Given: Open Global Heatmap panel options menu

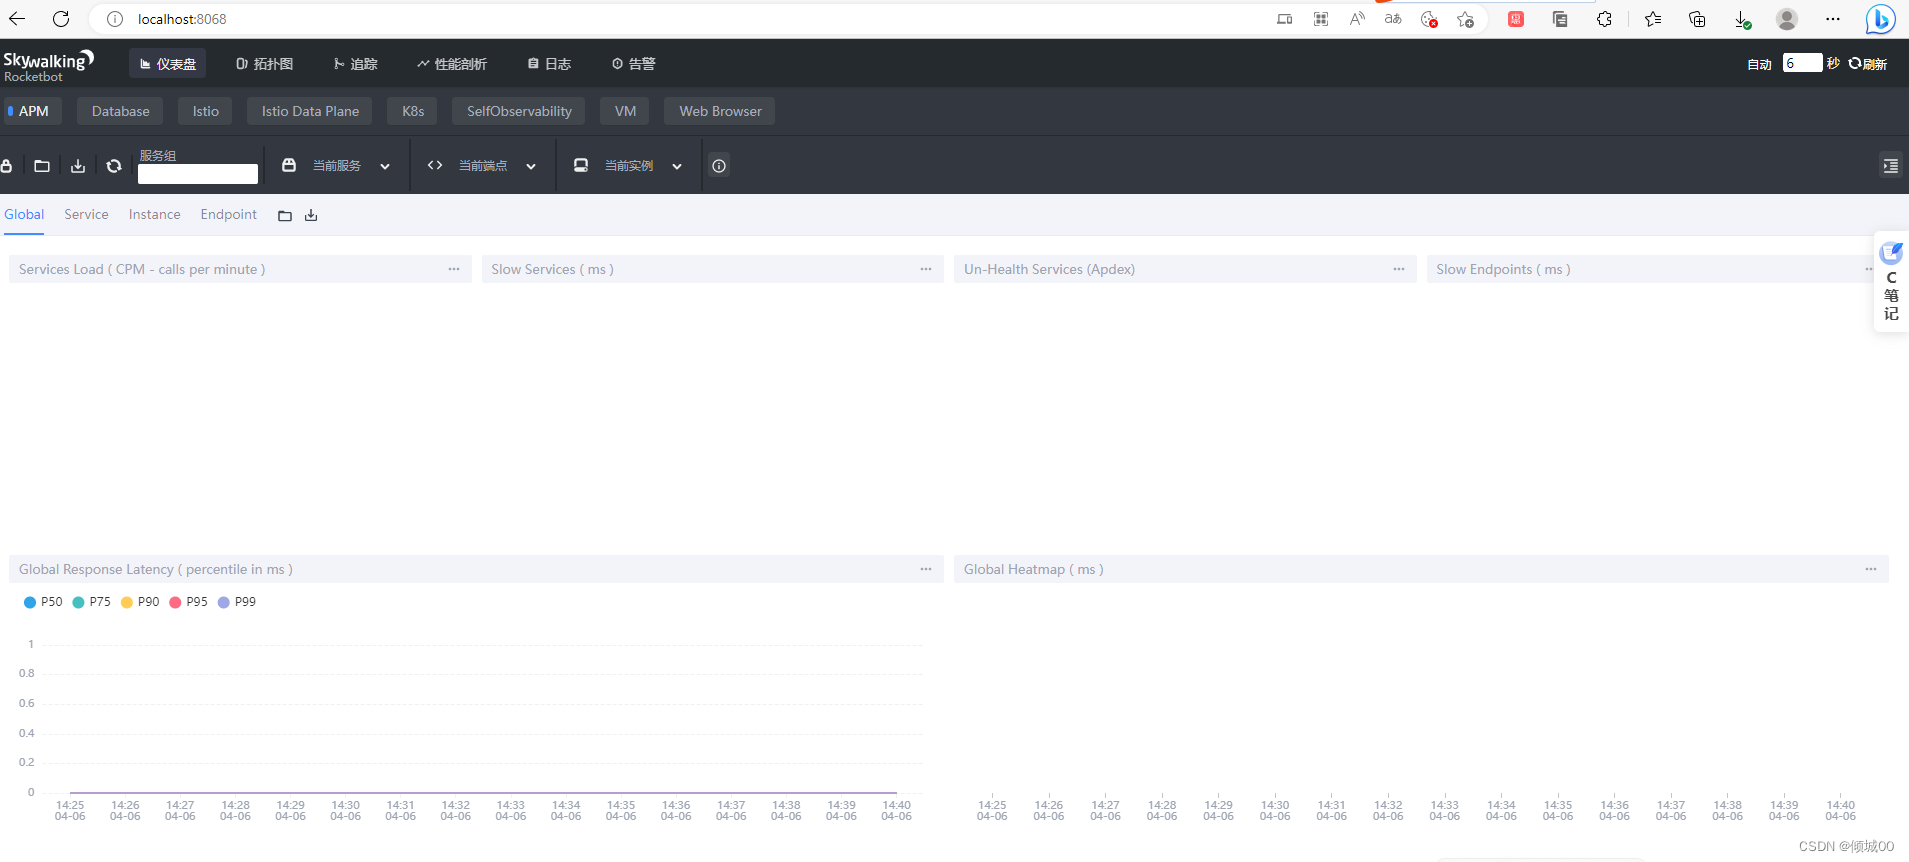Looking at the screenshot, I should (x=1871, y=569).
